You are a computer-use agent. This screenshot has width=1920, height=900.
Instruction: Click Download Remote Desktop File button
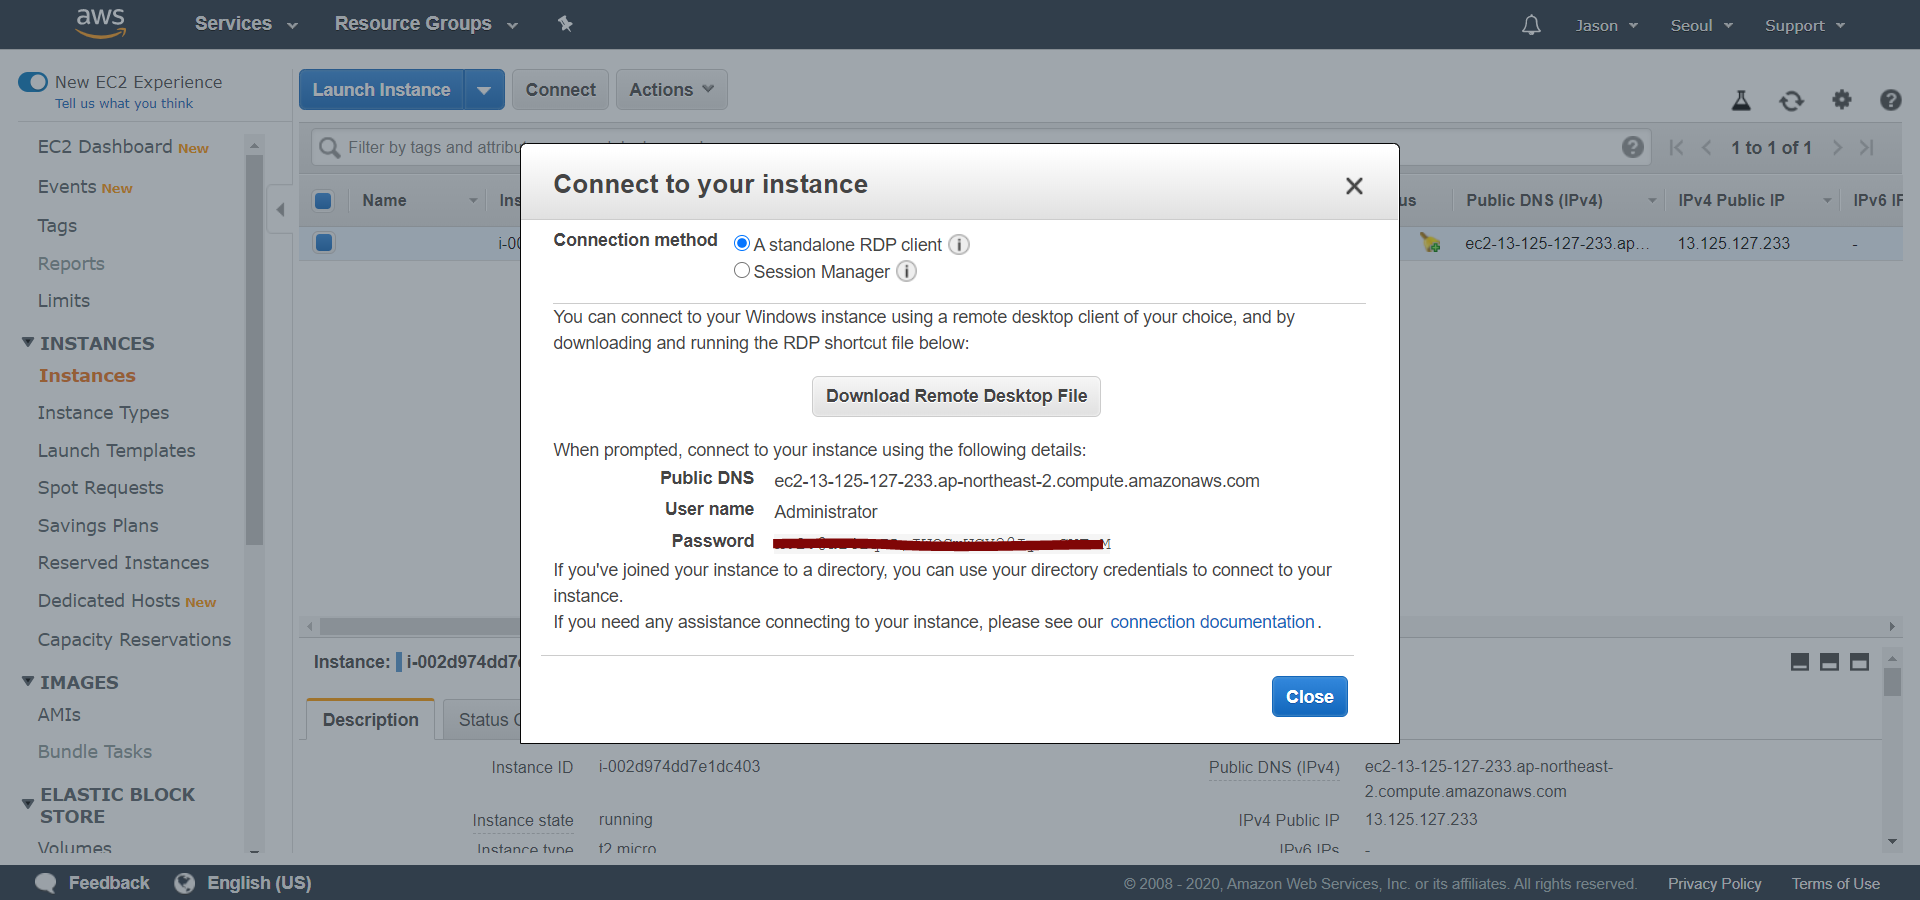[x=956, y=396]
